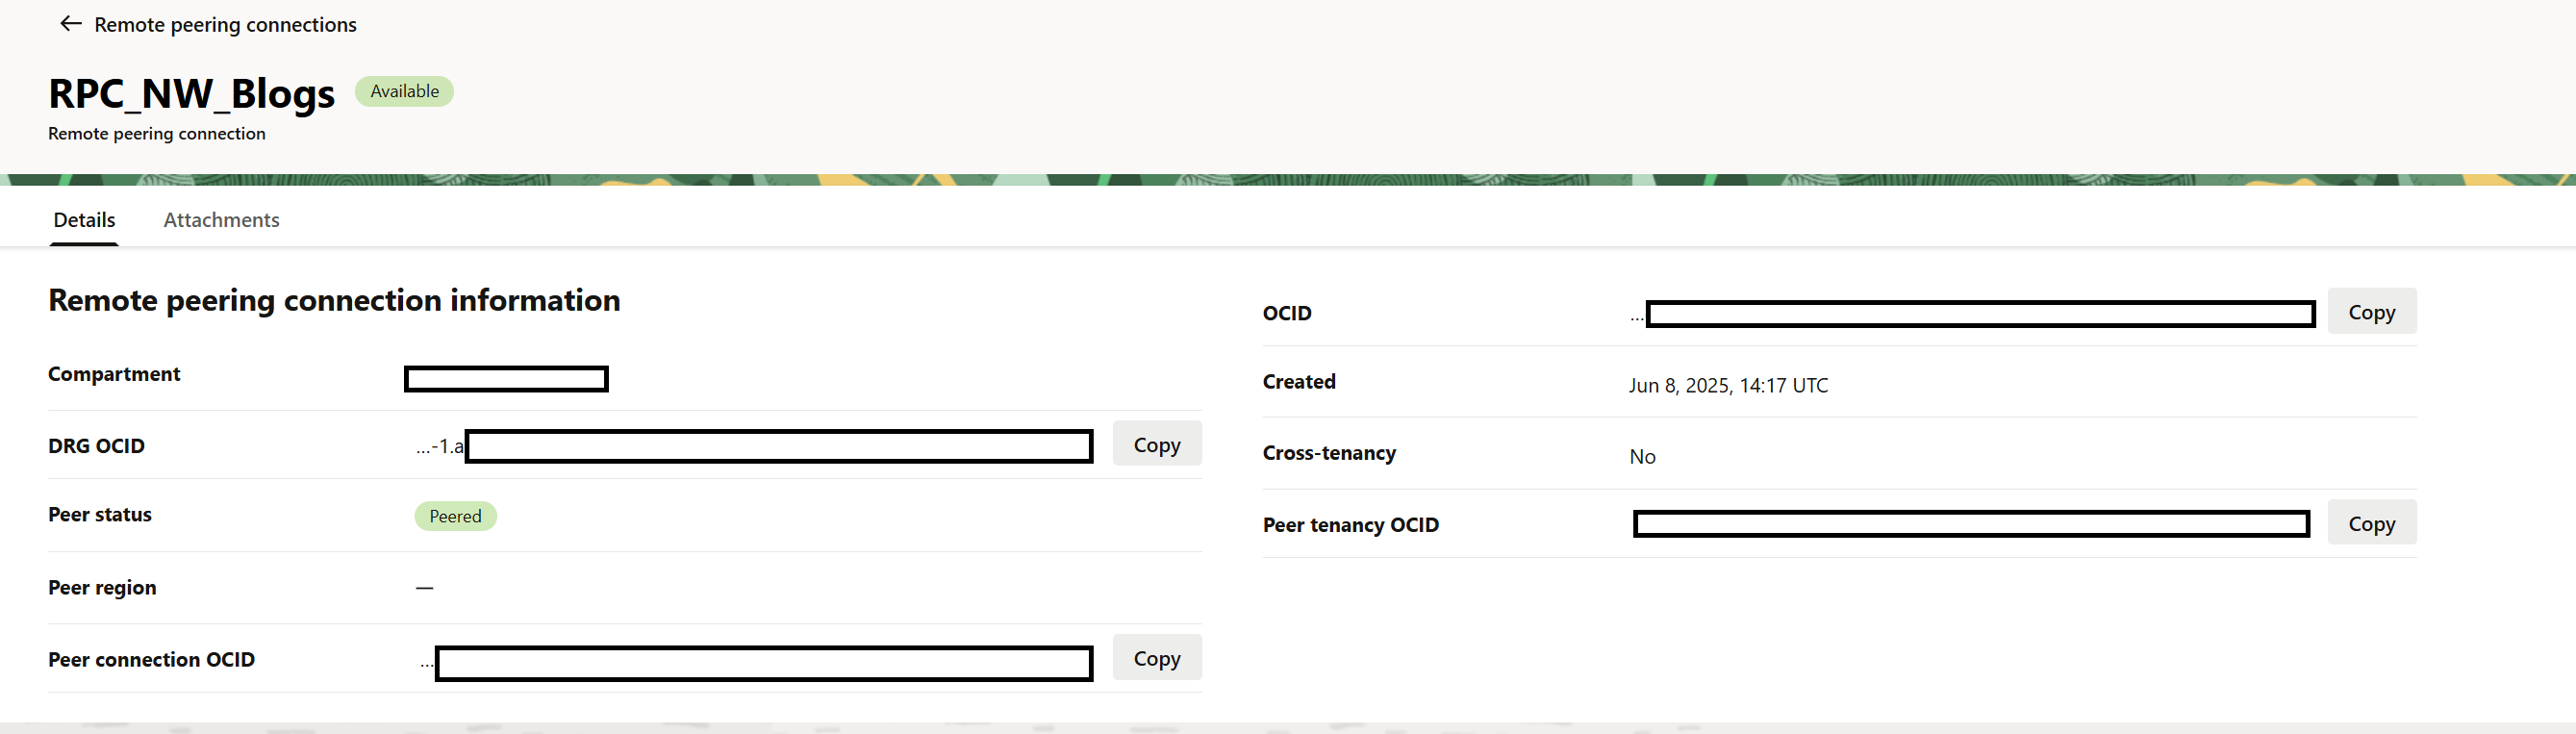Click the Available status badge
2576x734 pixels.
[x=404, y=91]
